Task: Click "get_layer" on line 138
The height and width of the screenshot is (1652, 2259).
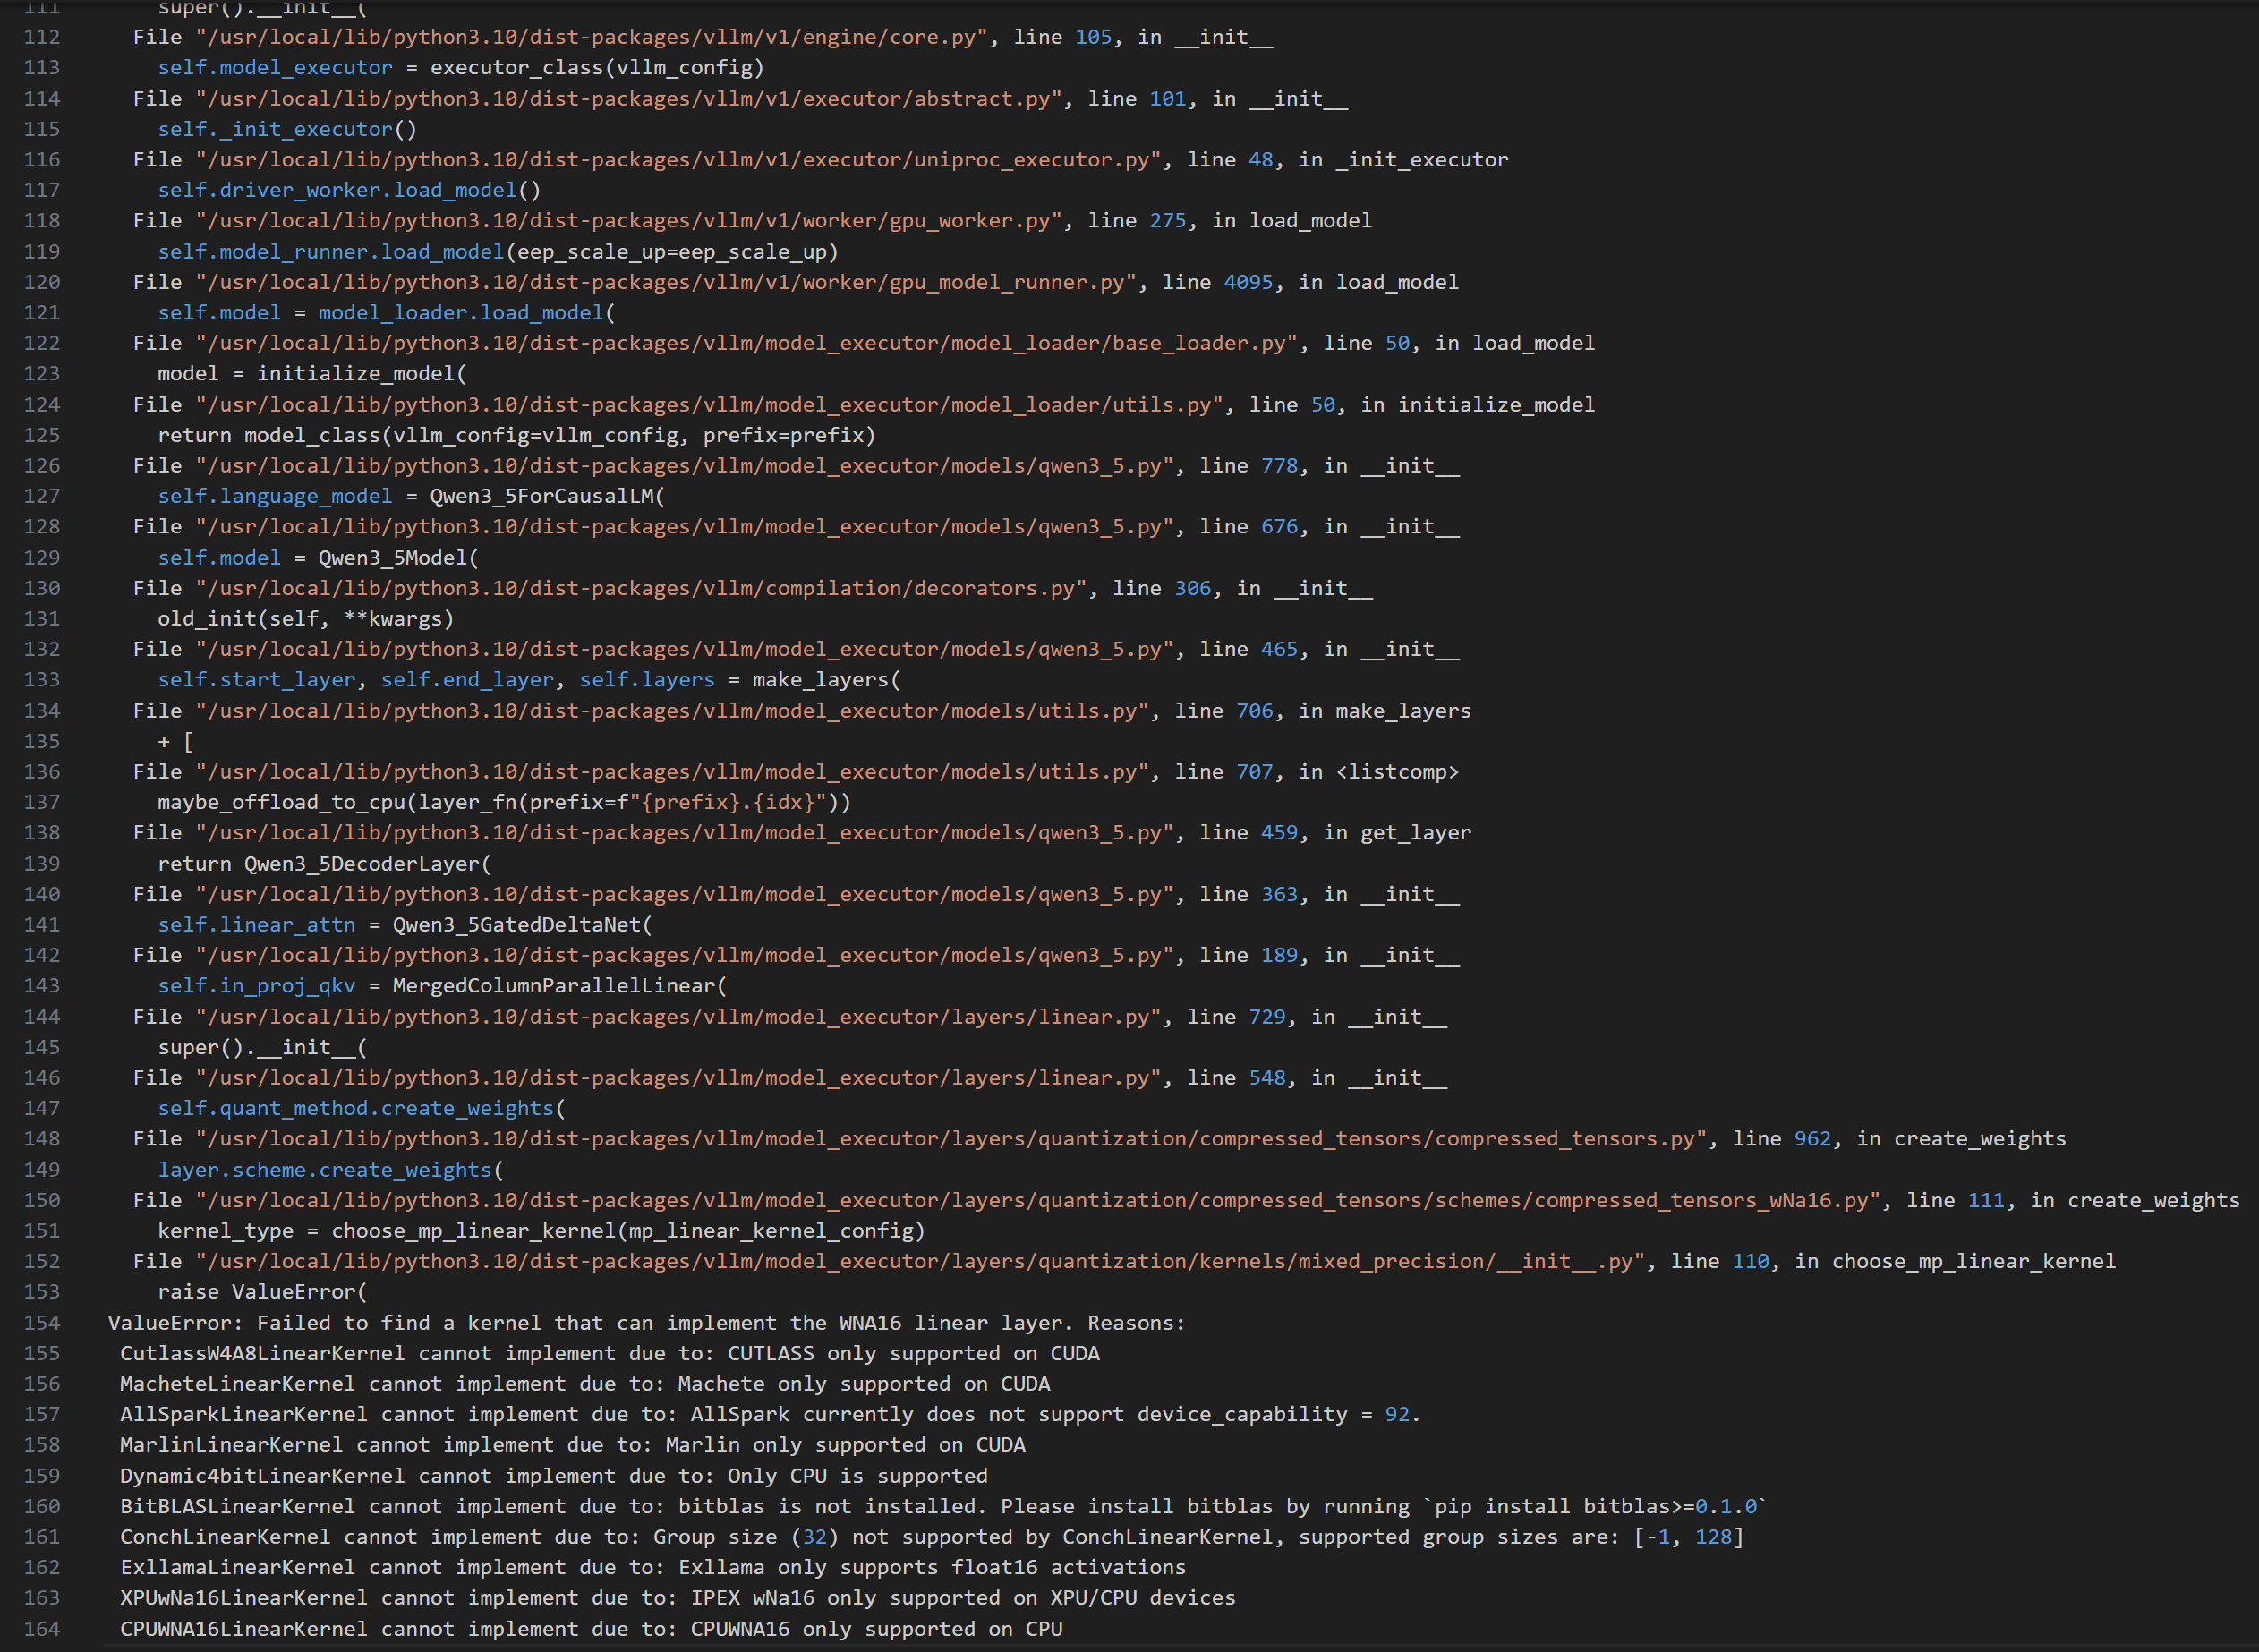Action: coord(1416,833)
